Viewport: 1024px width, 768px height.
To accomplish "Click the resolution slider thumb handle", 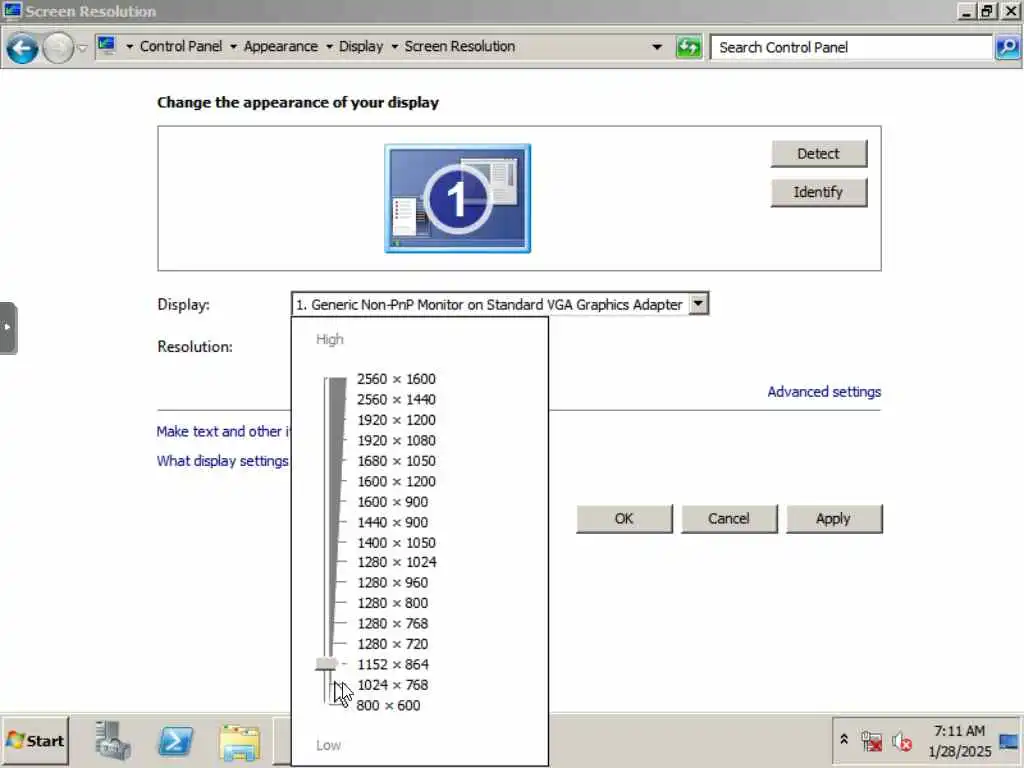I will [326, 664].
